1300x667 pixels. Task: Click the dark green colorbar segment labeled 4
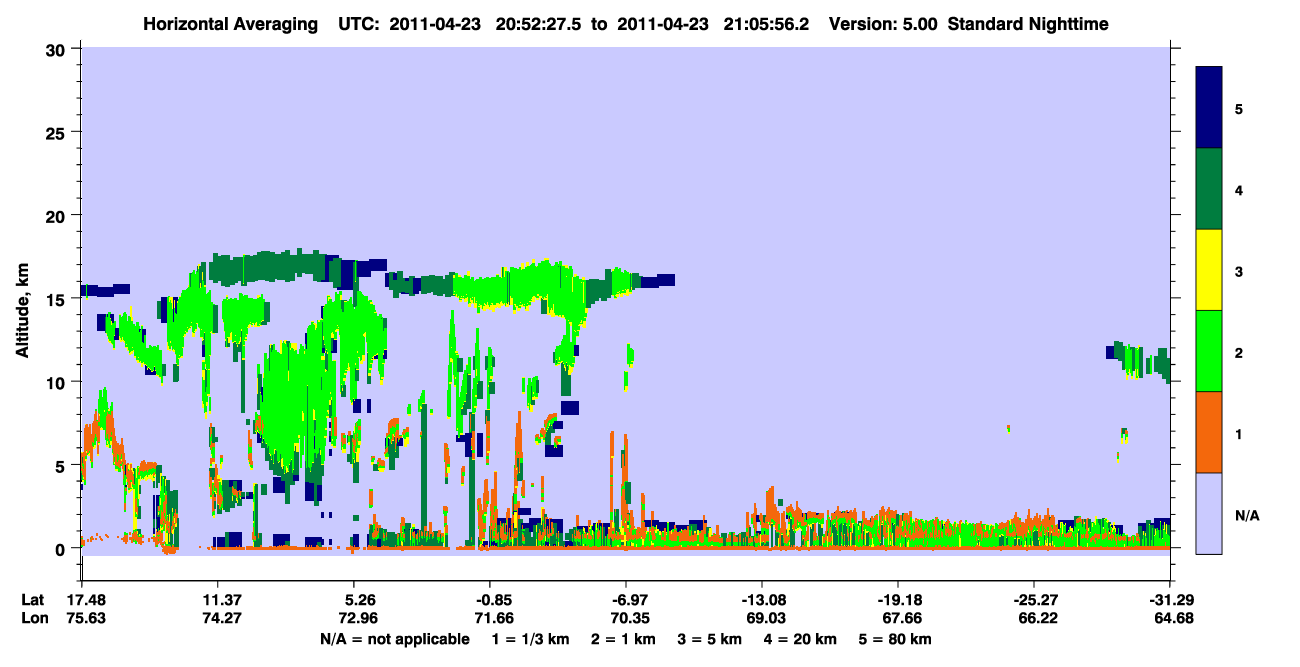pyautogui.click(x=1209, y=189)
